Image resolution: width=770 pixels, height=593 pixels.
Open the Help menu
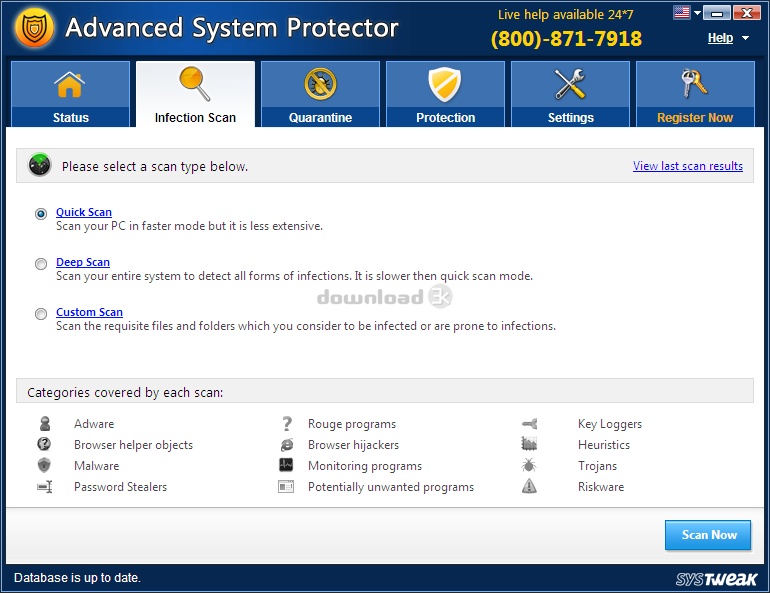pos(720,38)
